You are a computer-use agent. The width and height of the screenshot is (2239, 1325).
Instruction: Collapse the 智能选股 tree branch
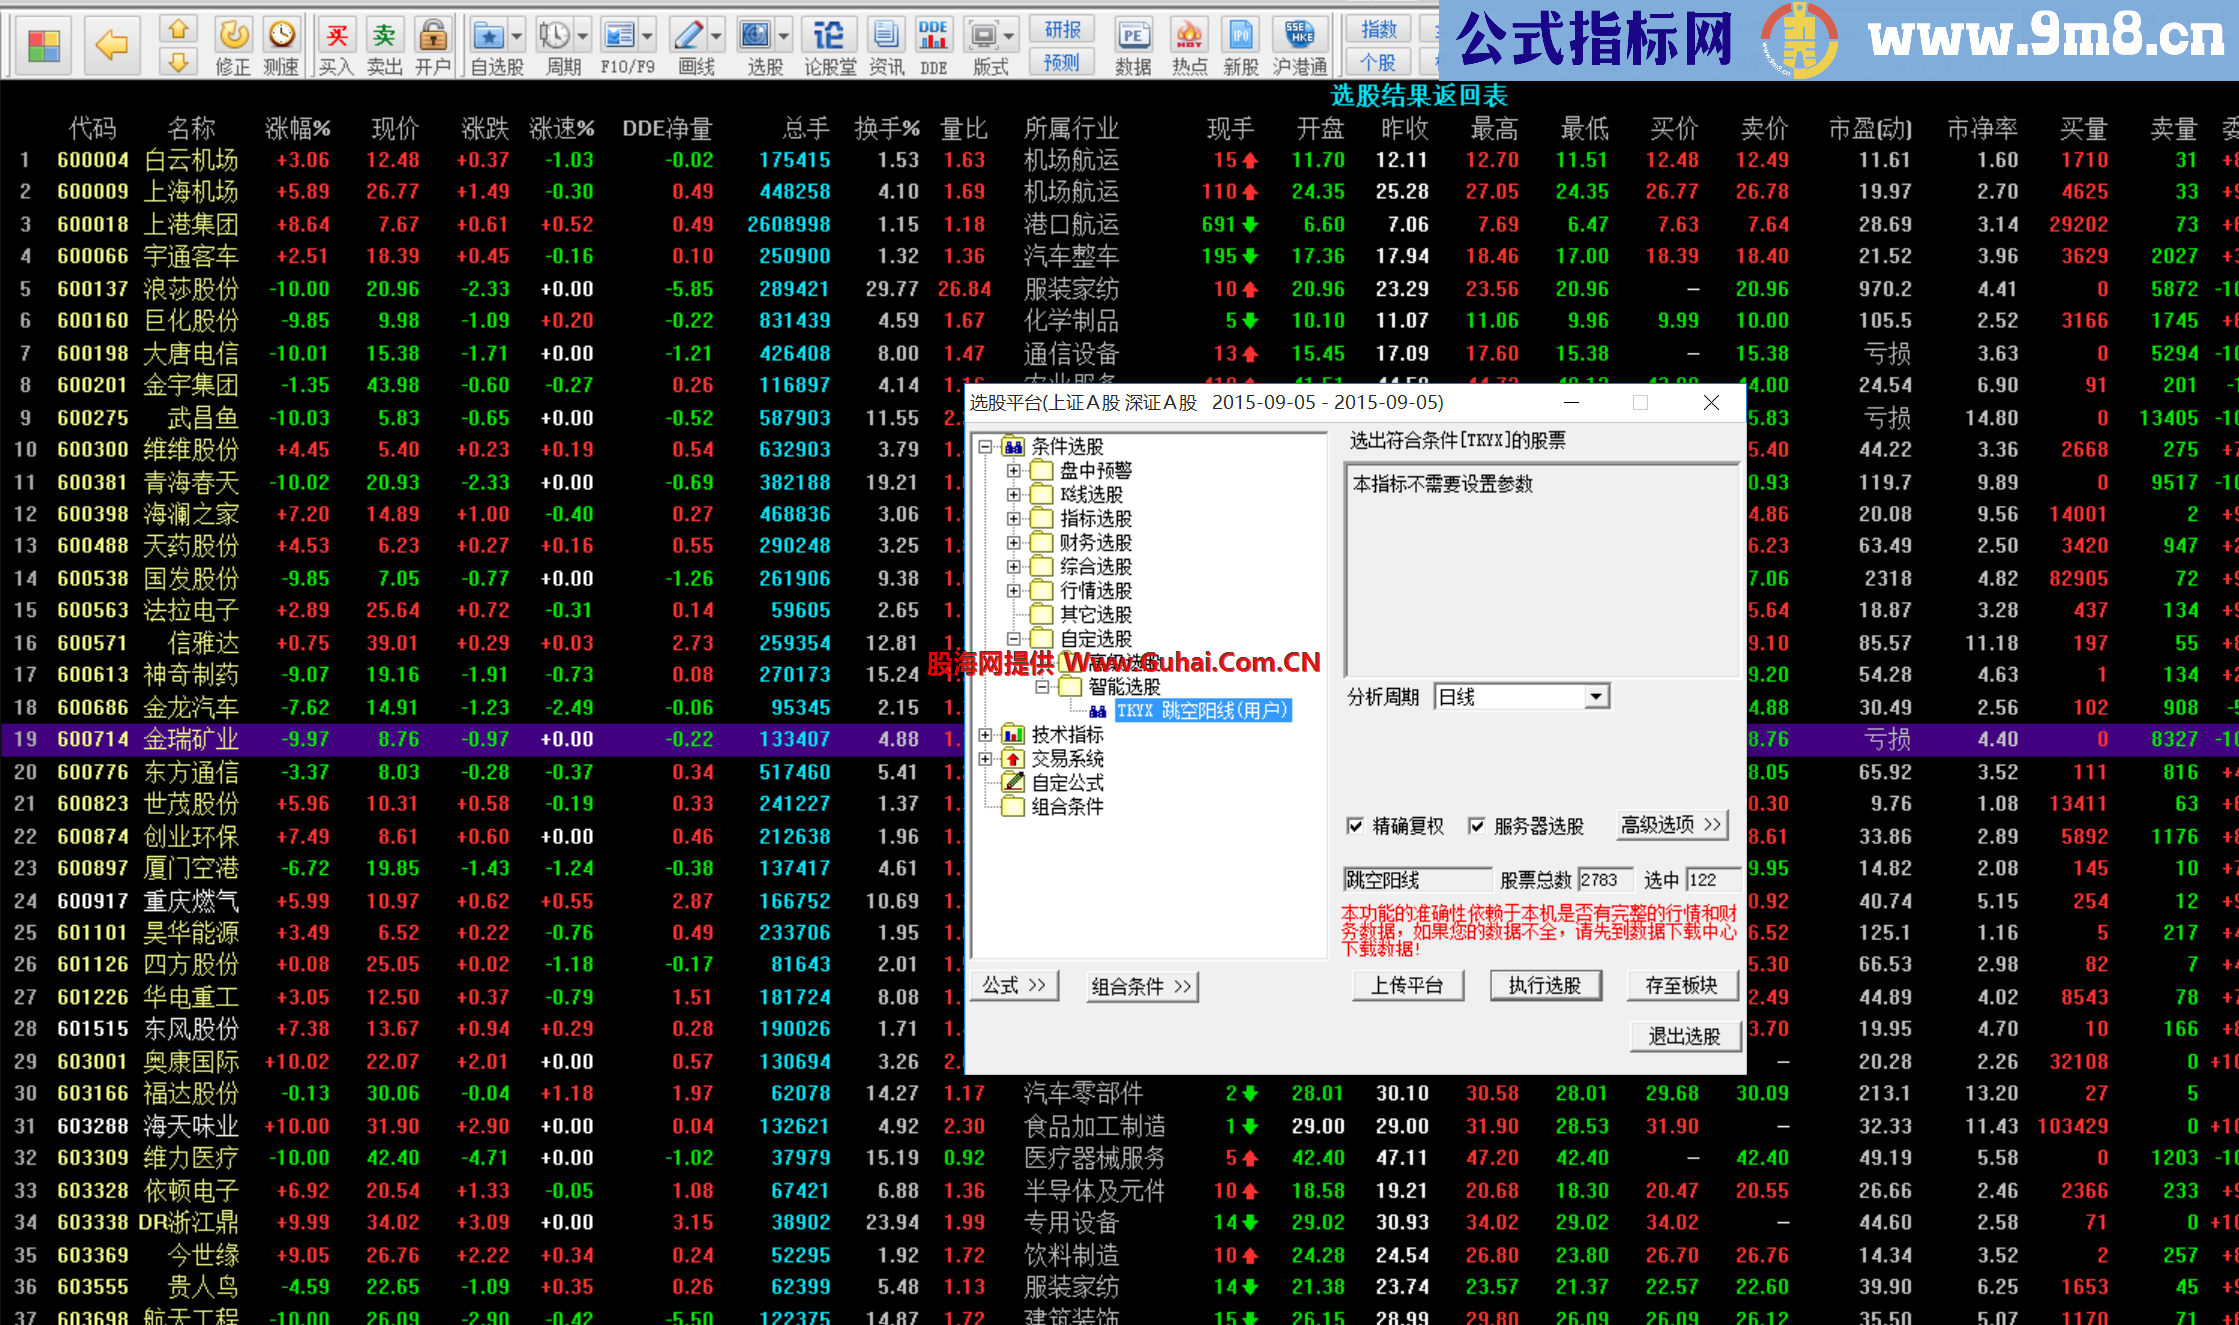1040,686
